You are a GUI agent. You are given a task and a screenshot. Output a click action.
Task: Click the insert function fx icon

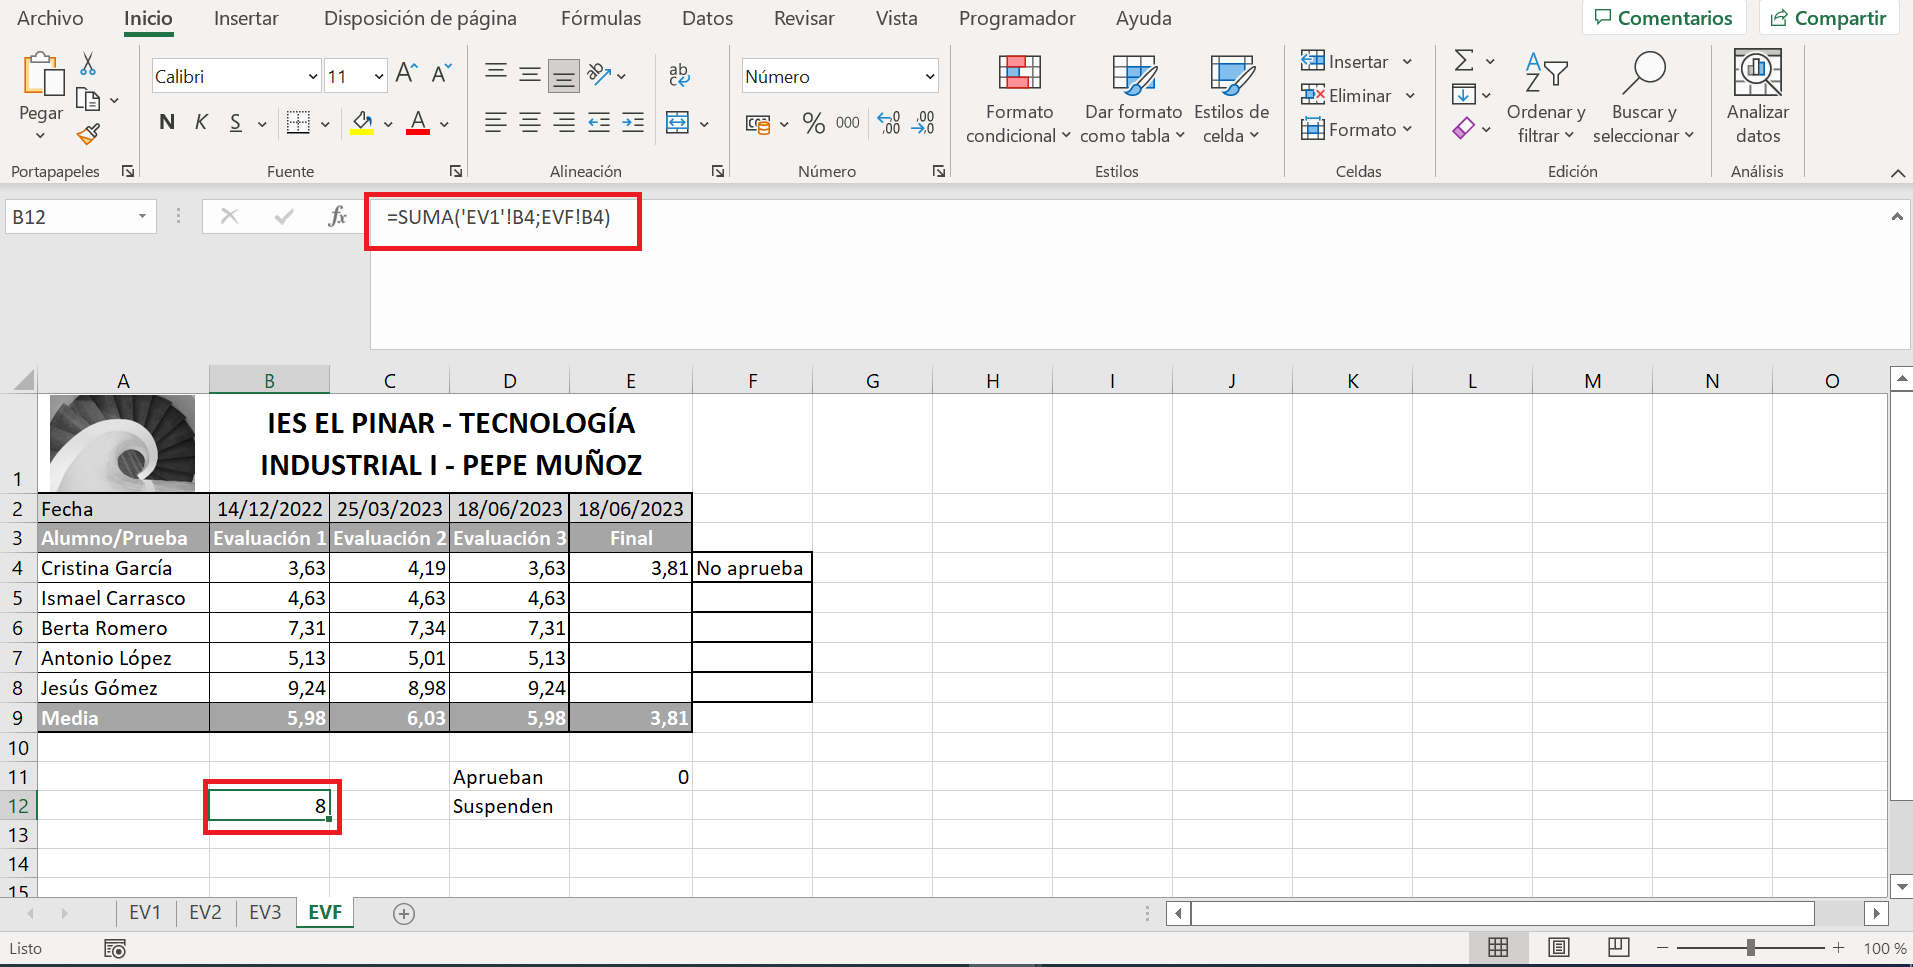(x=338, y=216)
